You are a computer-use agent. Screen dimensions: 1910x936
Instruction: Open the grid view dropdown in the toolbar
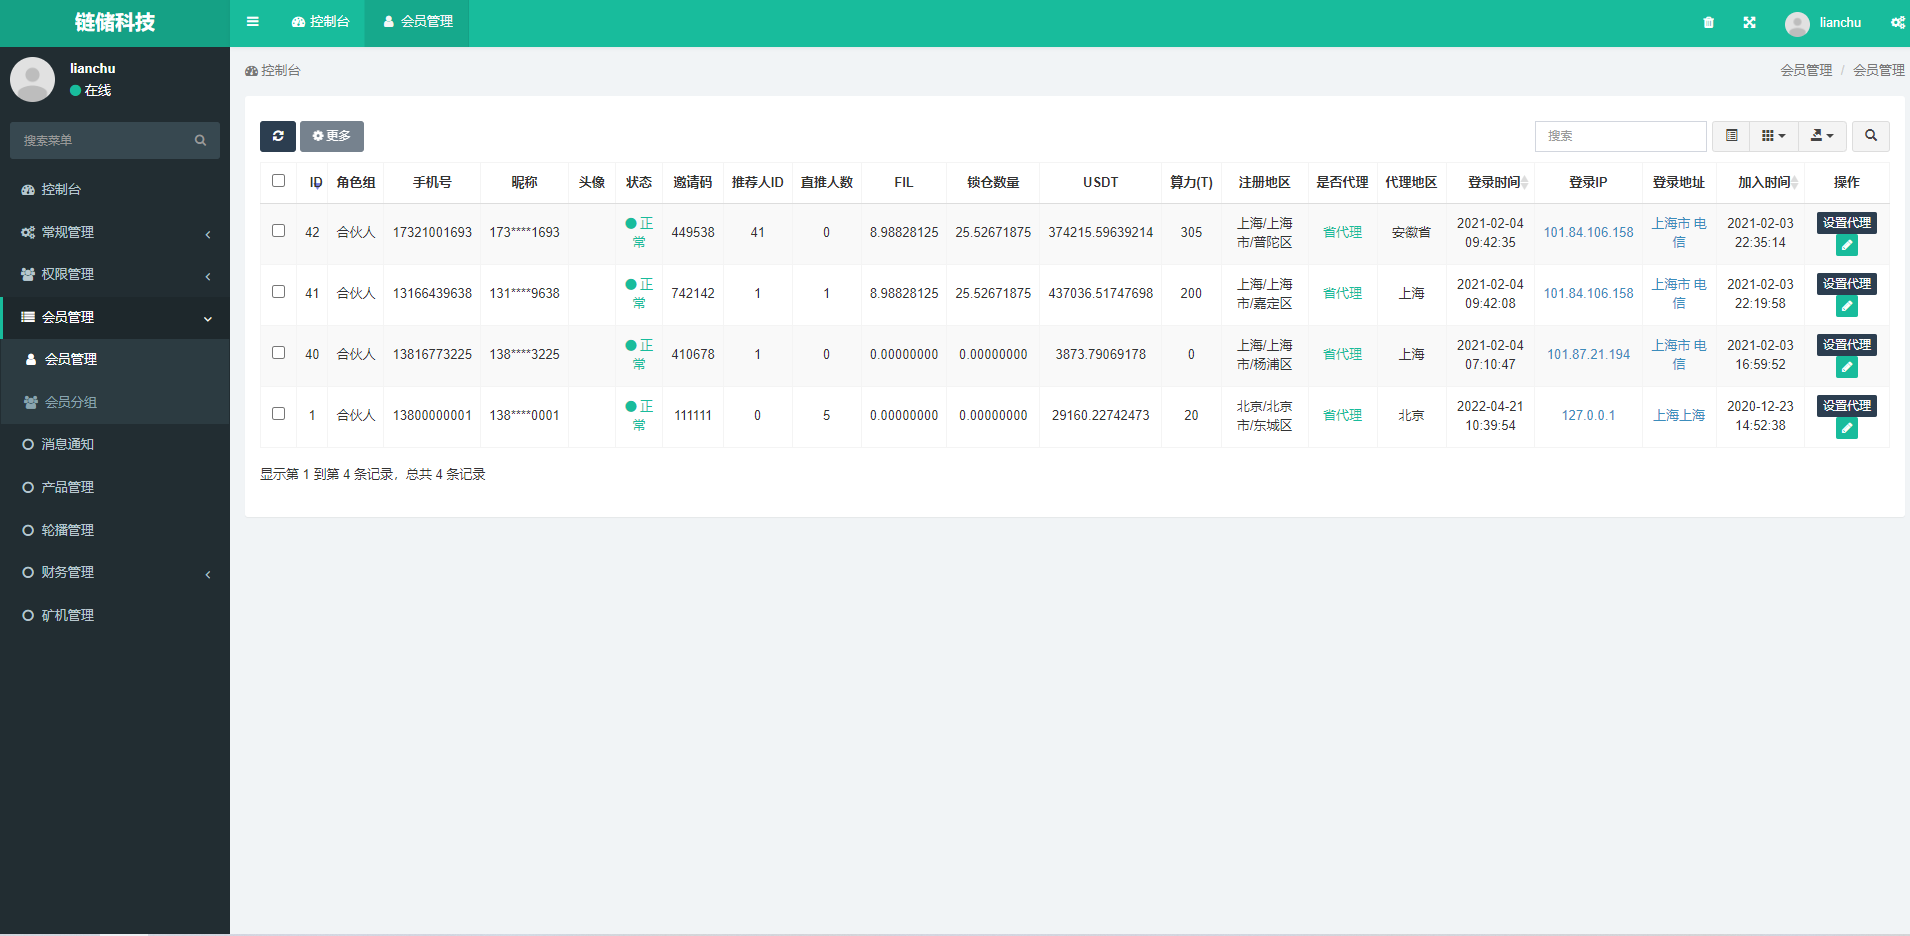pyautogui.click(x=1774, y=136)
